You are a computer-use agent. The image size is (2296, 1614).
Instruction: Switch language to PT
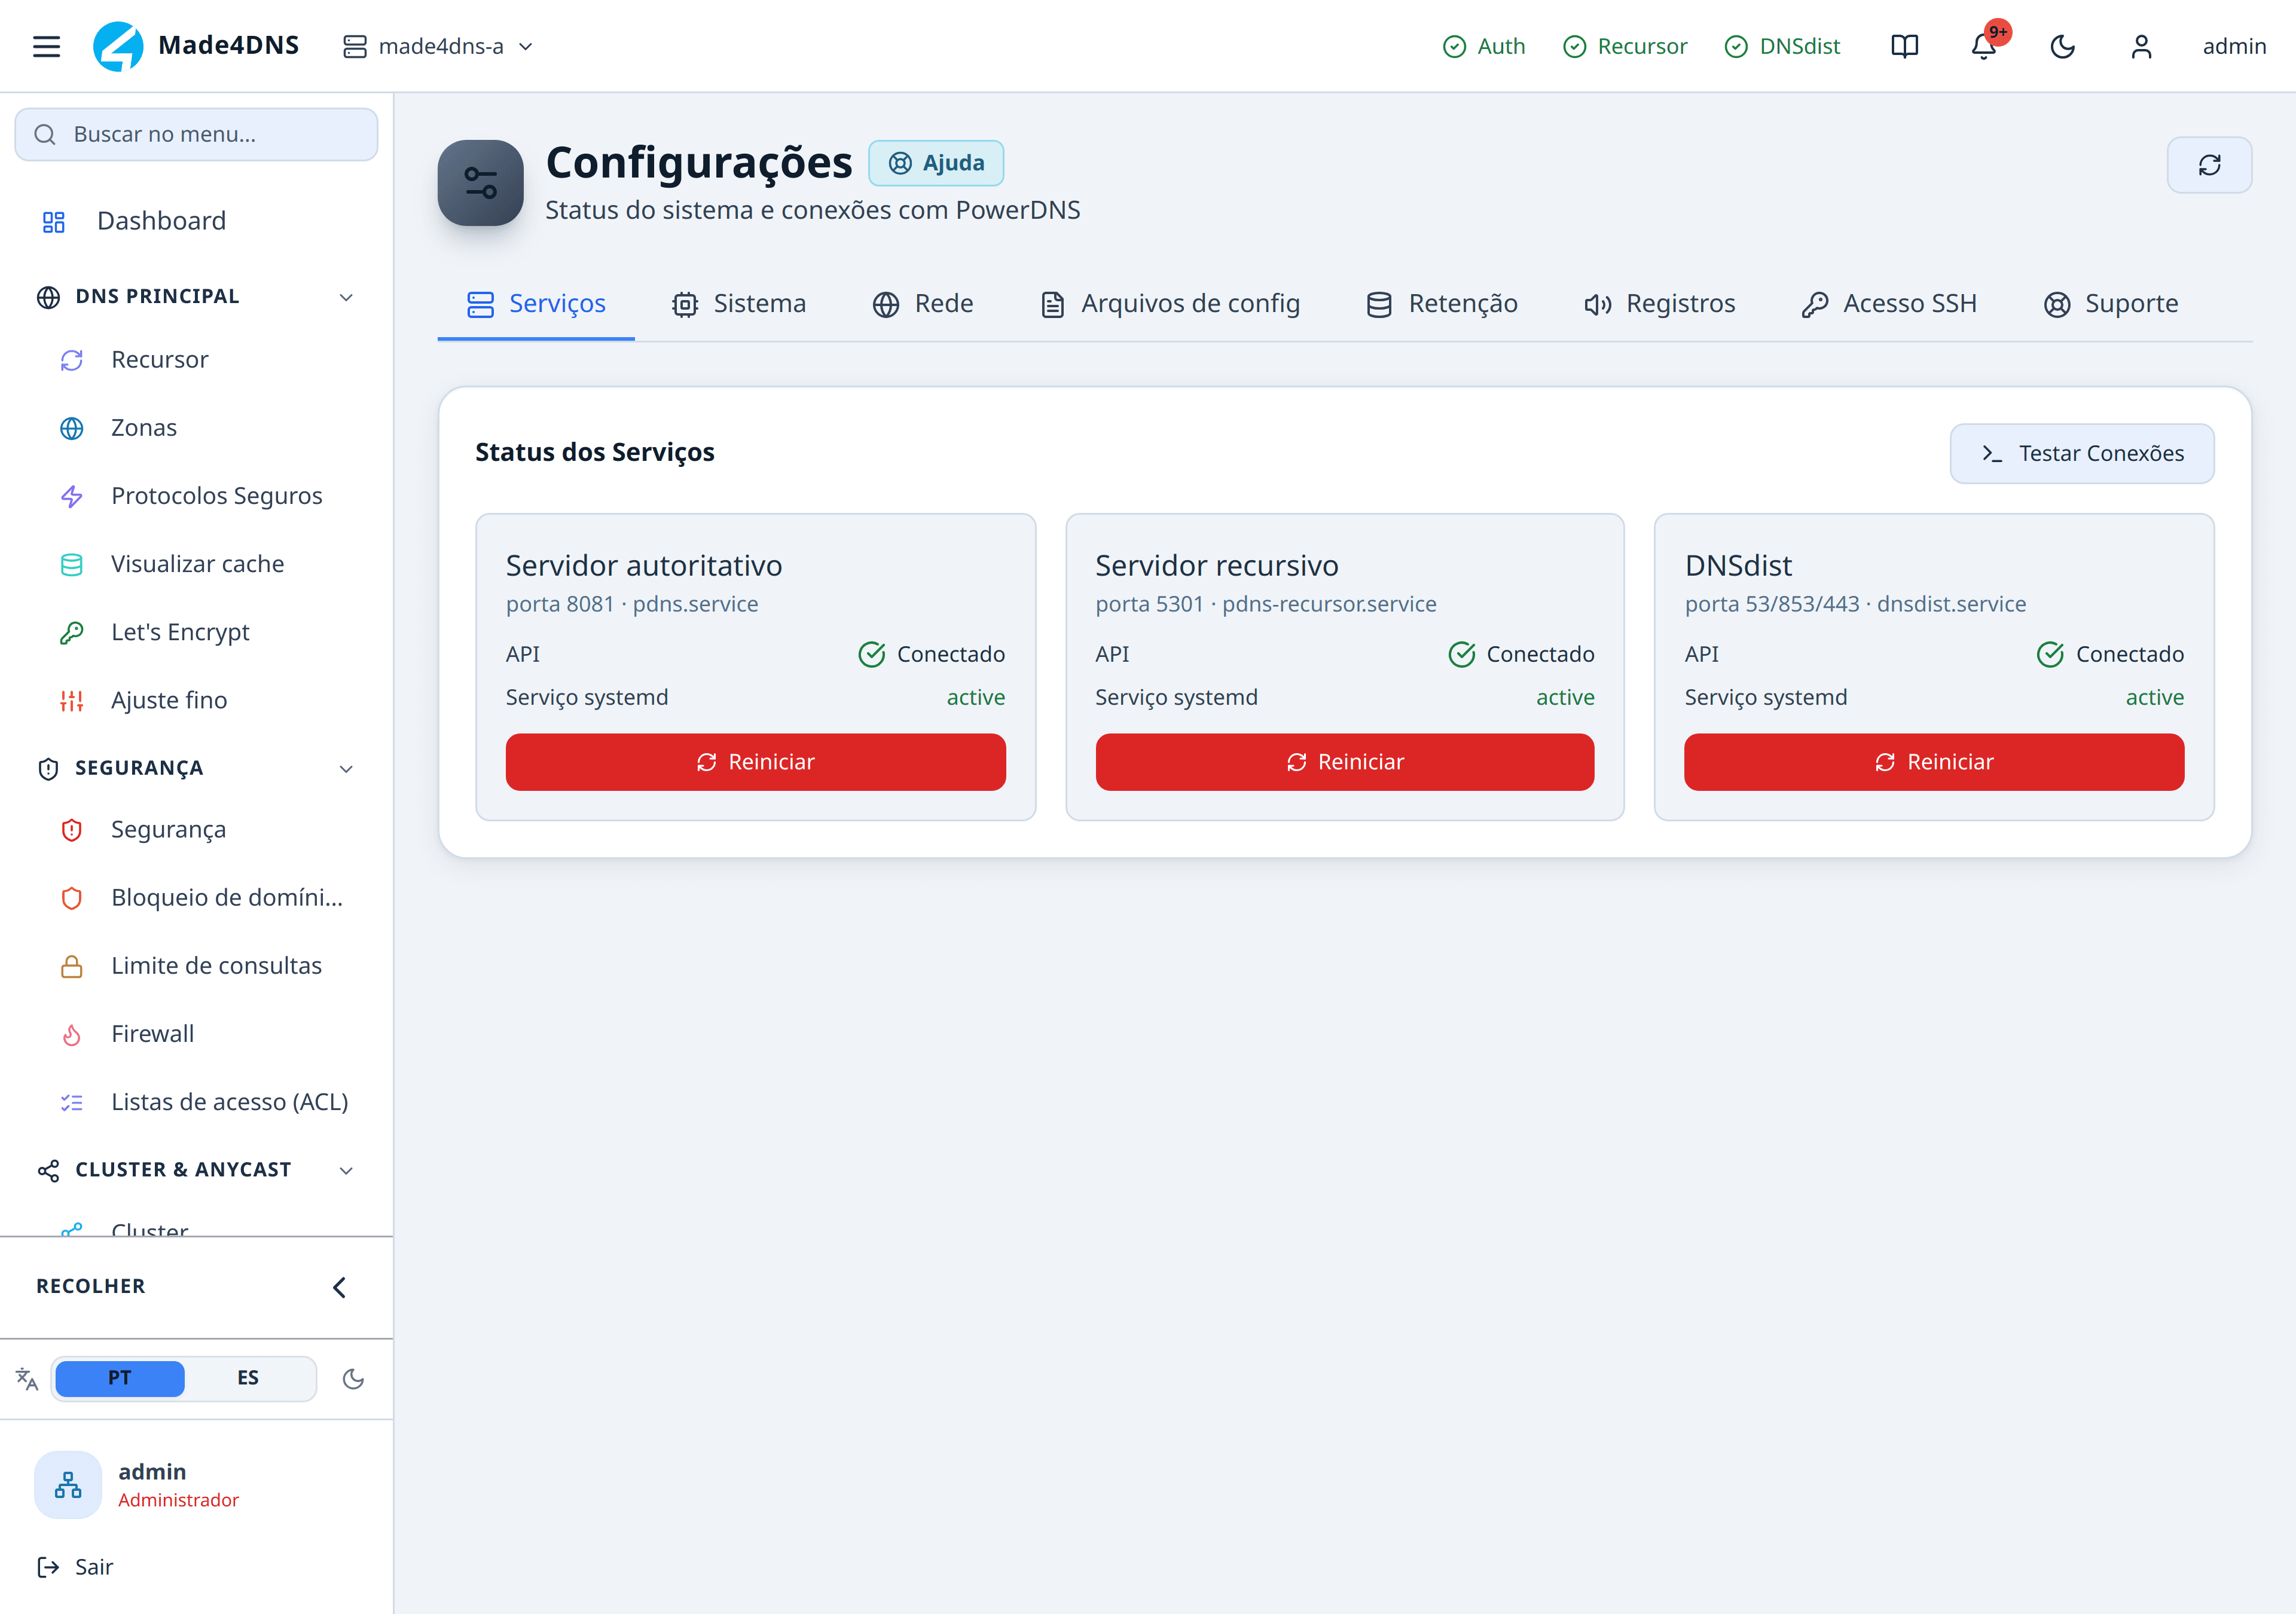pyautogui.click(x=120, y=1378)
